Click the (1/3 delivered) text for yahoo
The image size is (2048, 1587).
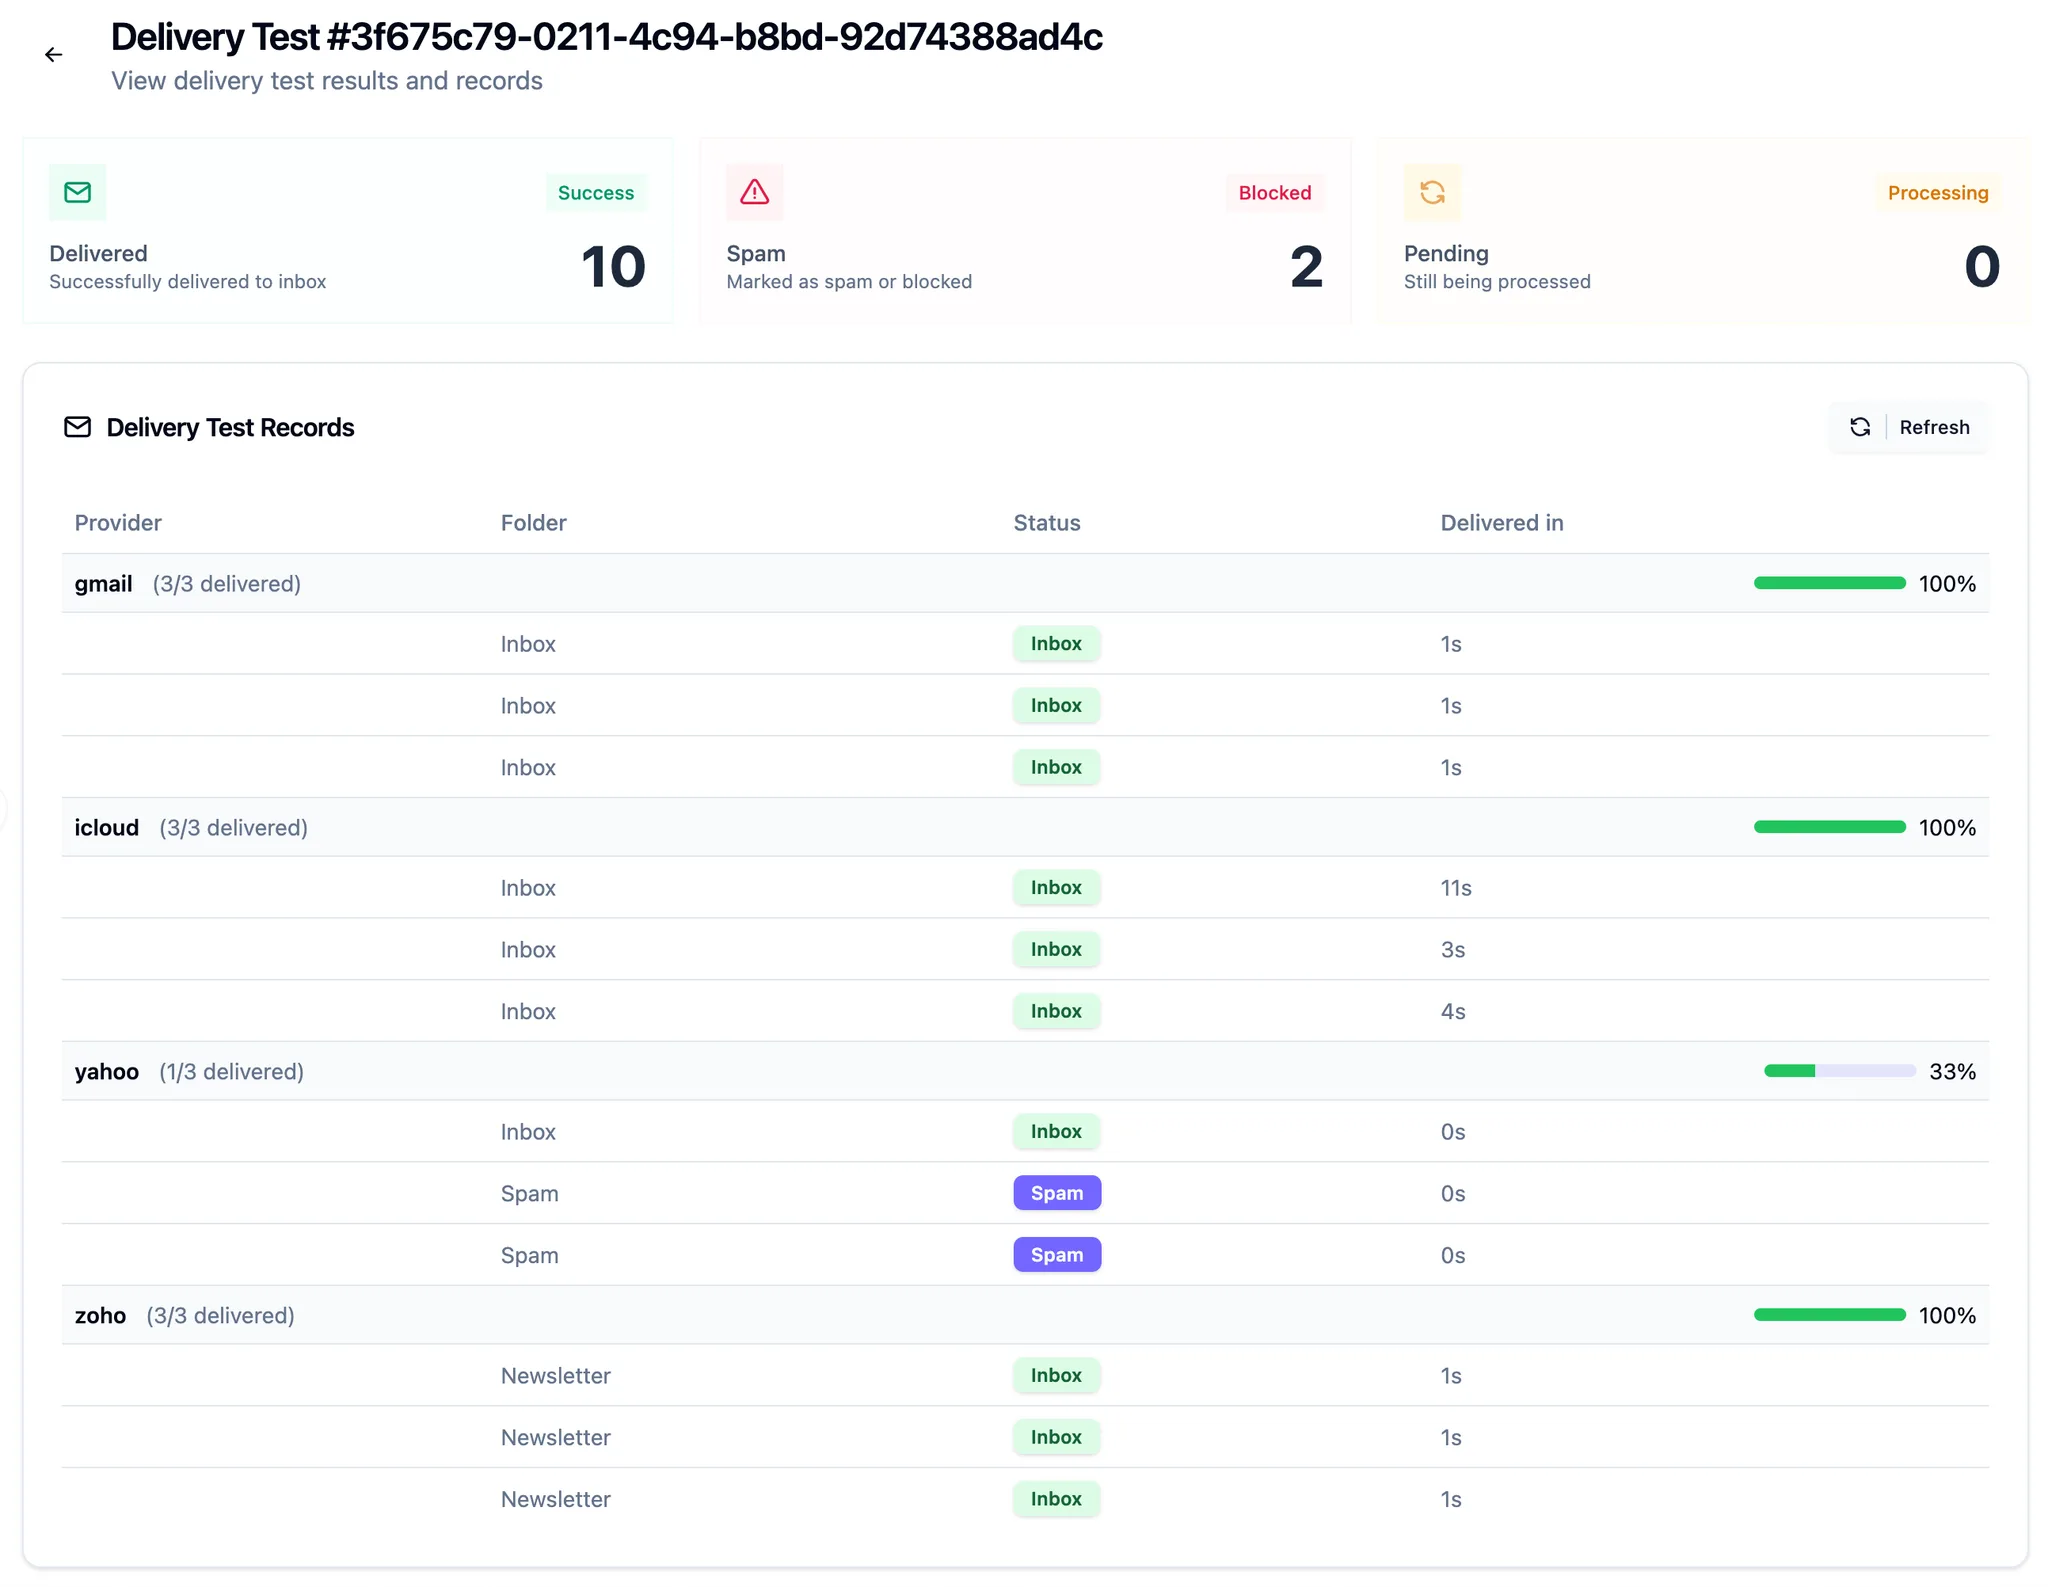(x=231, y=1072)
